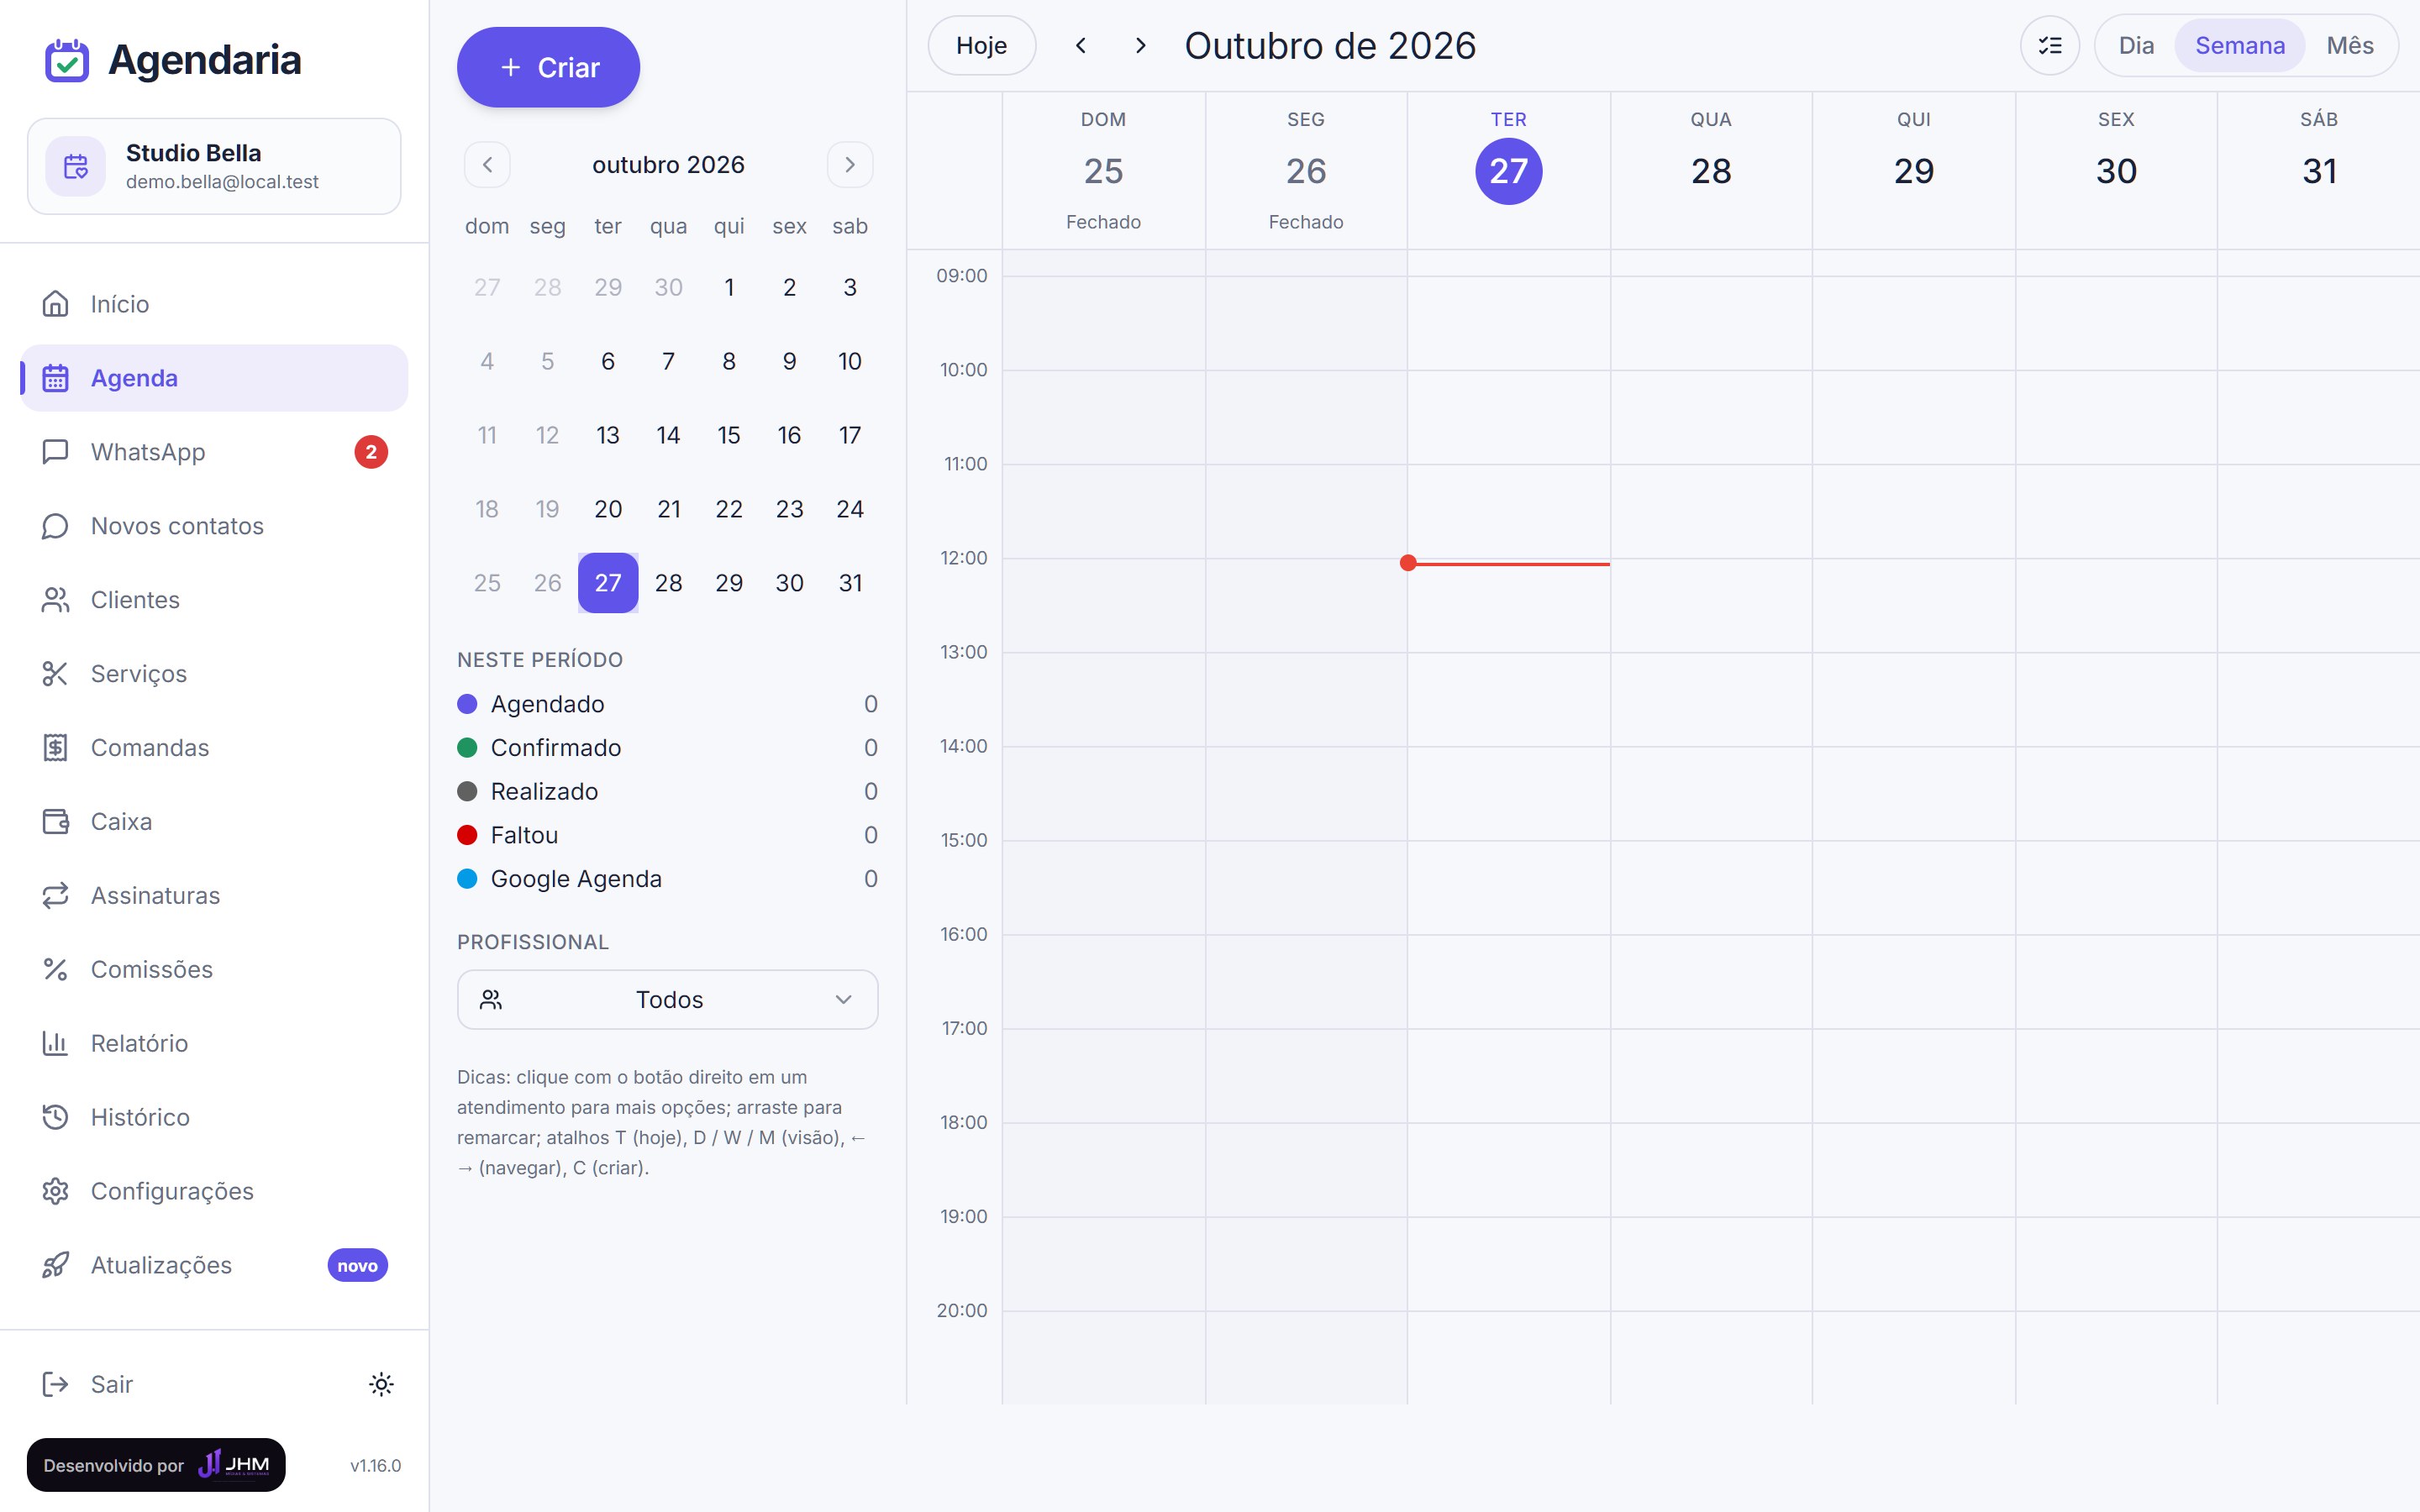Screen dimensions: 2420x1512
Task: Select the Serviços scissors icon
Action: 55,673
